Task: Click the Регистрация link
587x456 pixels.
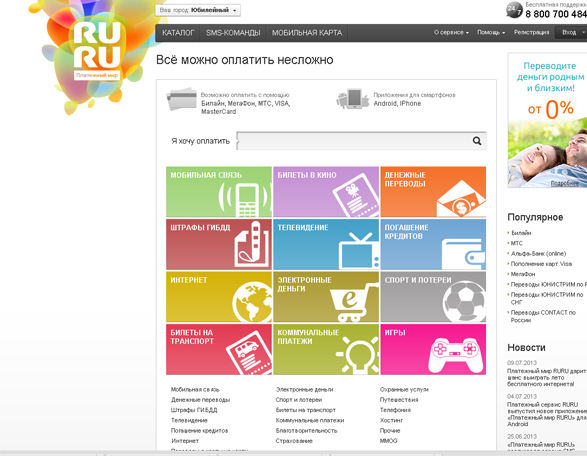Action: click(x=531, y=33)
